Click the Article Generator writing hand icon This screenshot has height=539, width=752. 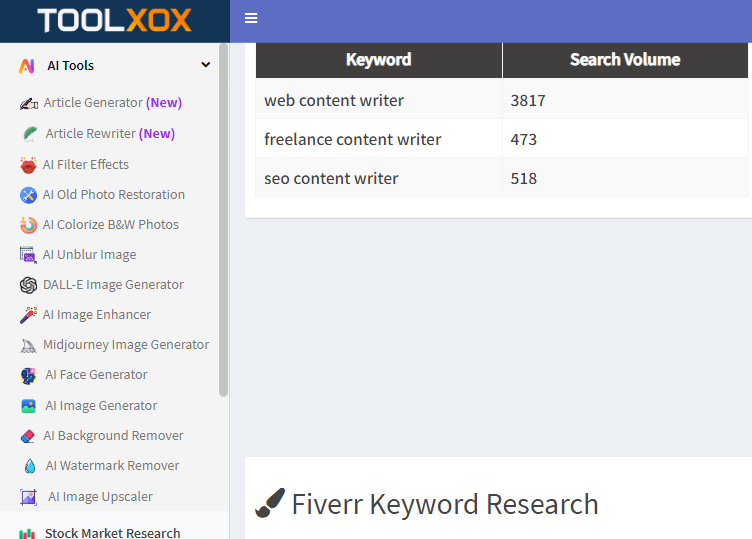click(29, 103)
